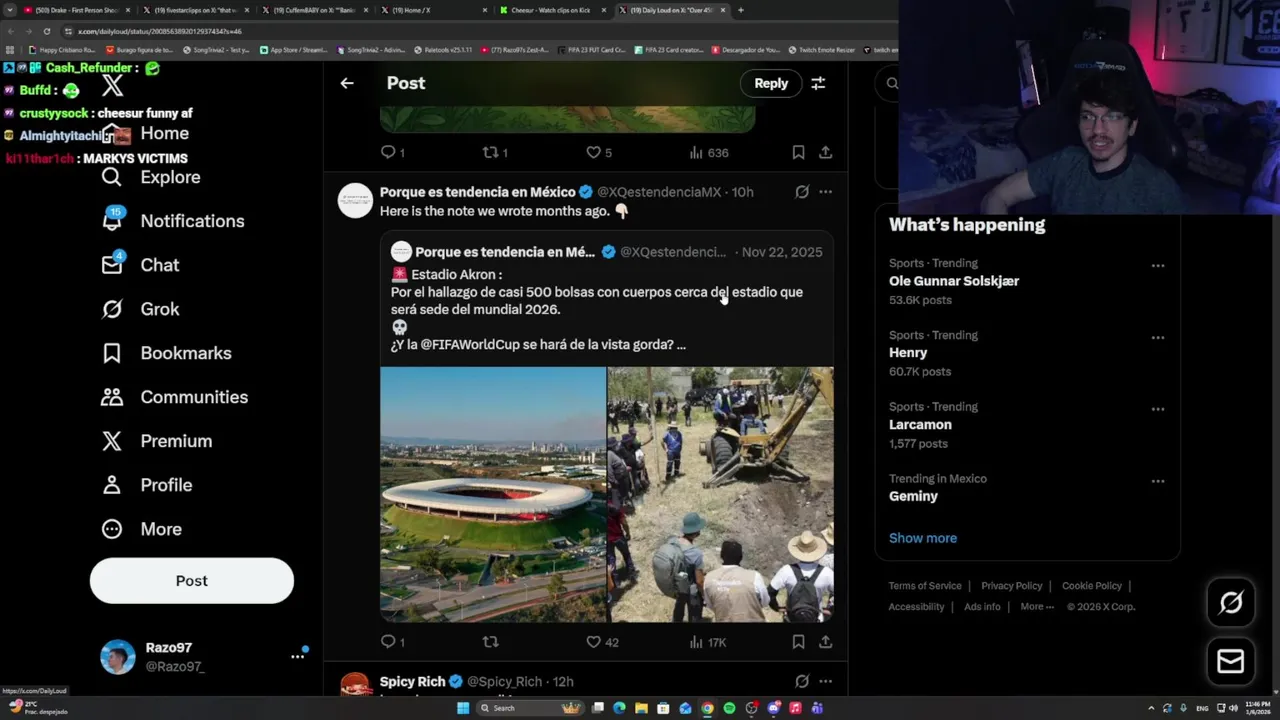This screenshot has width=1280, height=720.
Task: Open Premium in the sidebar
Action: [157, 441]
